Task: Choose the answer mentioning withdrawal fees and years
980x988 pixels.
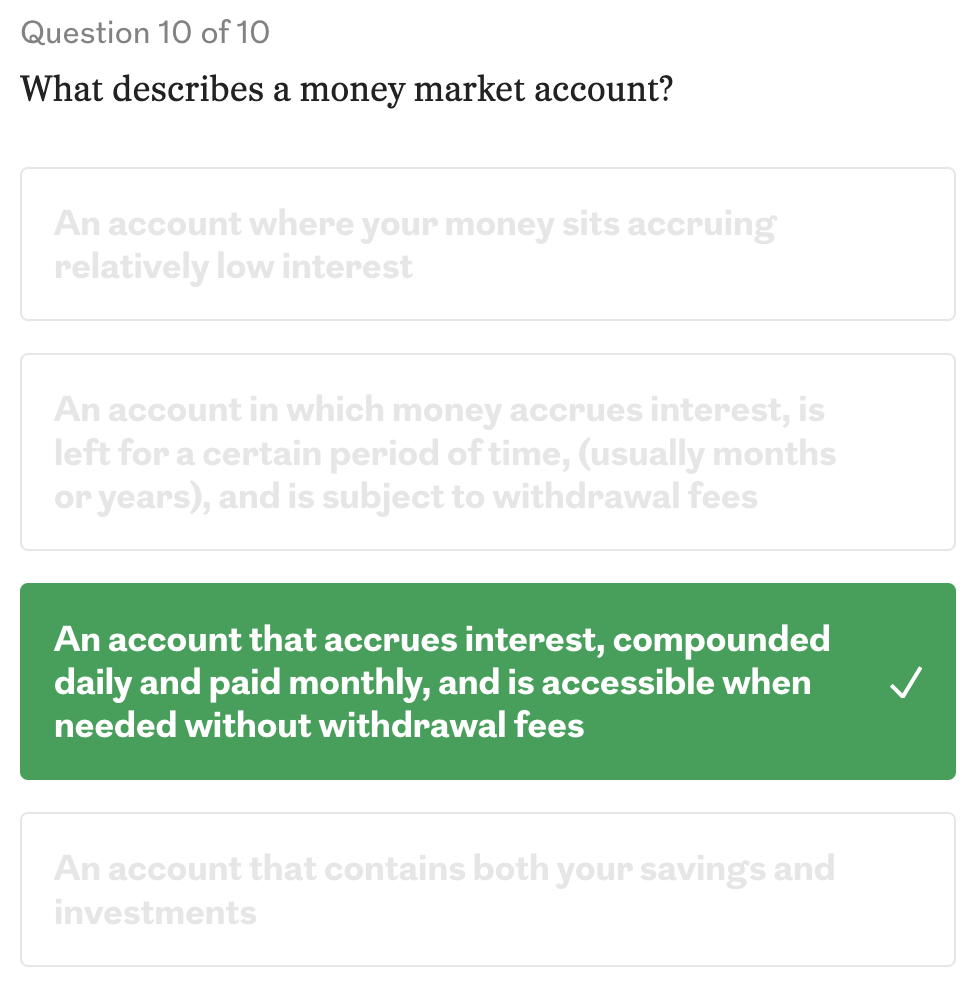Action: (445, 453)
